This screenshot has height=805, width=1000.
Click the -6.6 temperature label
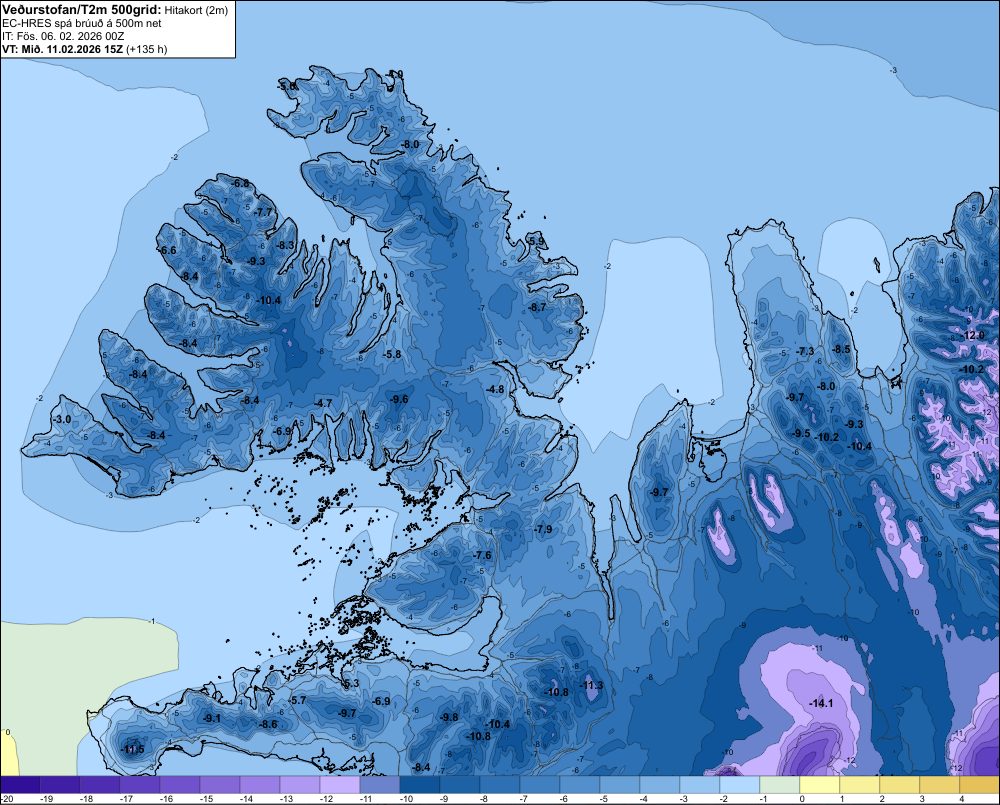[x=167, y=251]
